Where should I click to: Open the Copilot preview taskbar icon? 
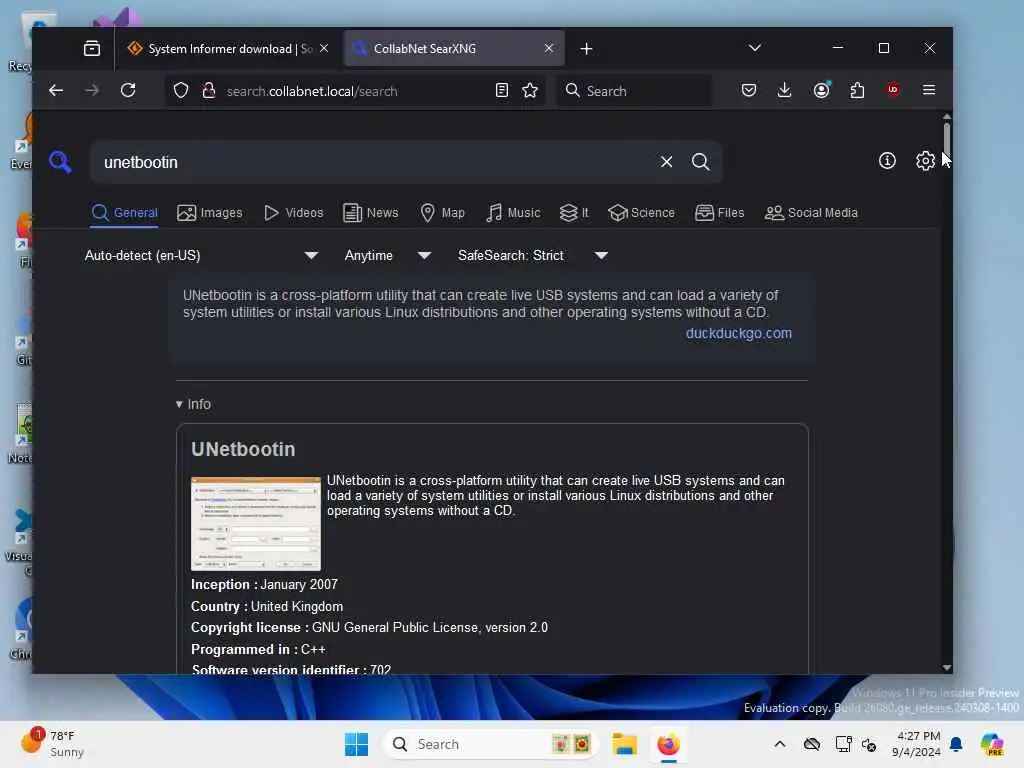point(992,744)
